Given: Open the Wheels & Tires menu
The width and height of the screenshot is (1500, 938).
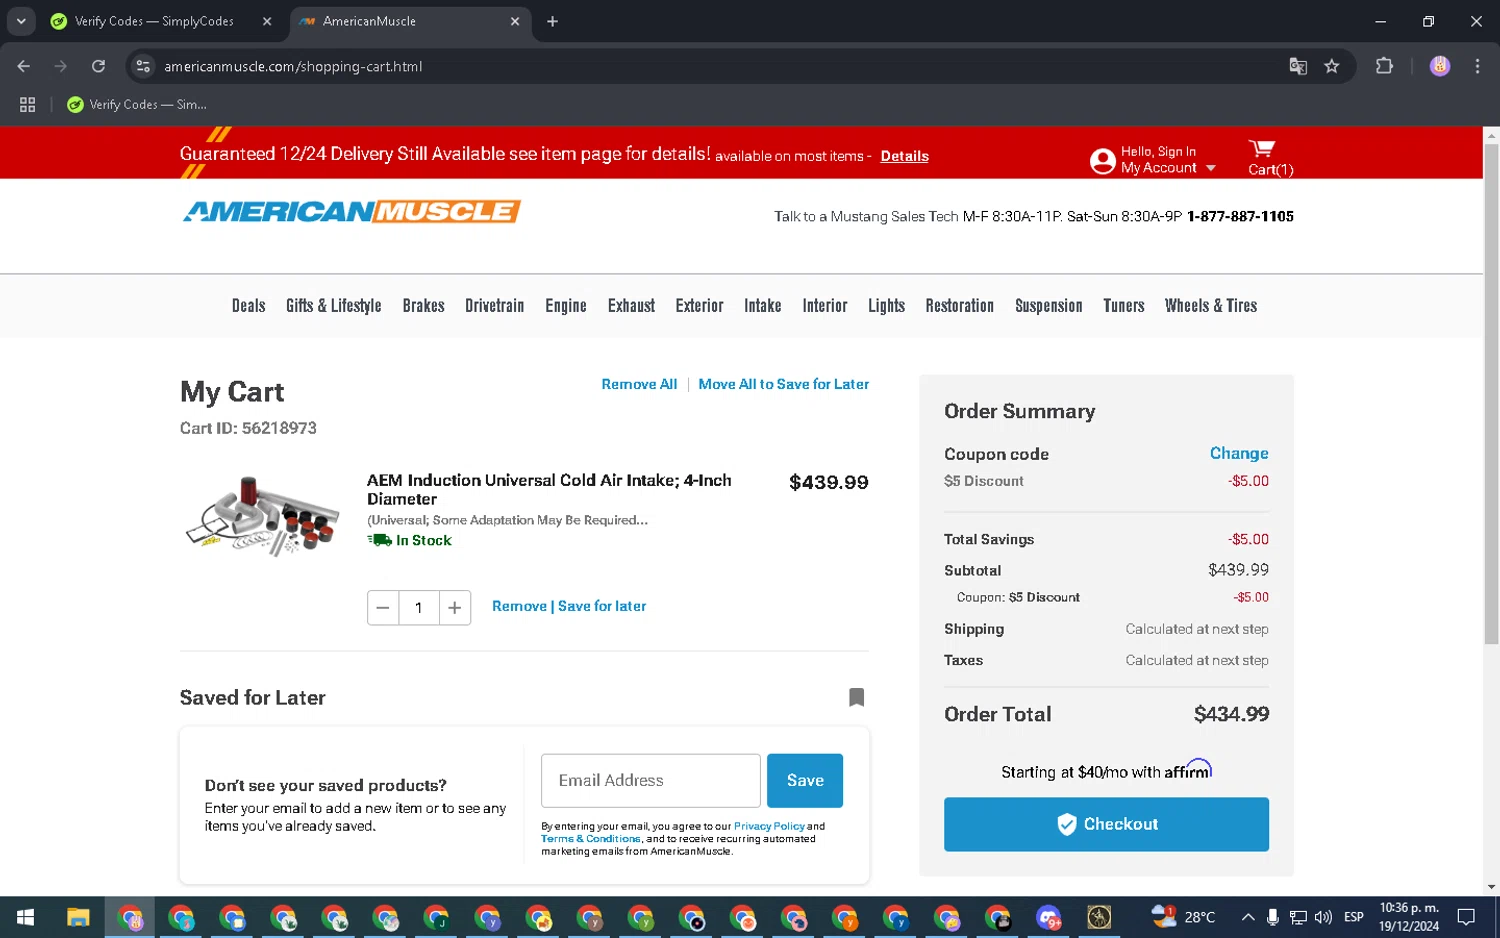Looking at the screenshot, I should point(1210,306).
